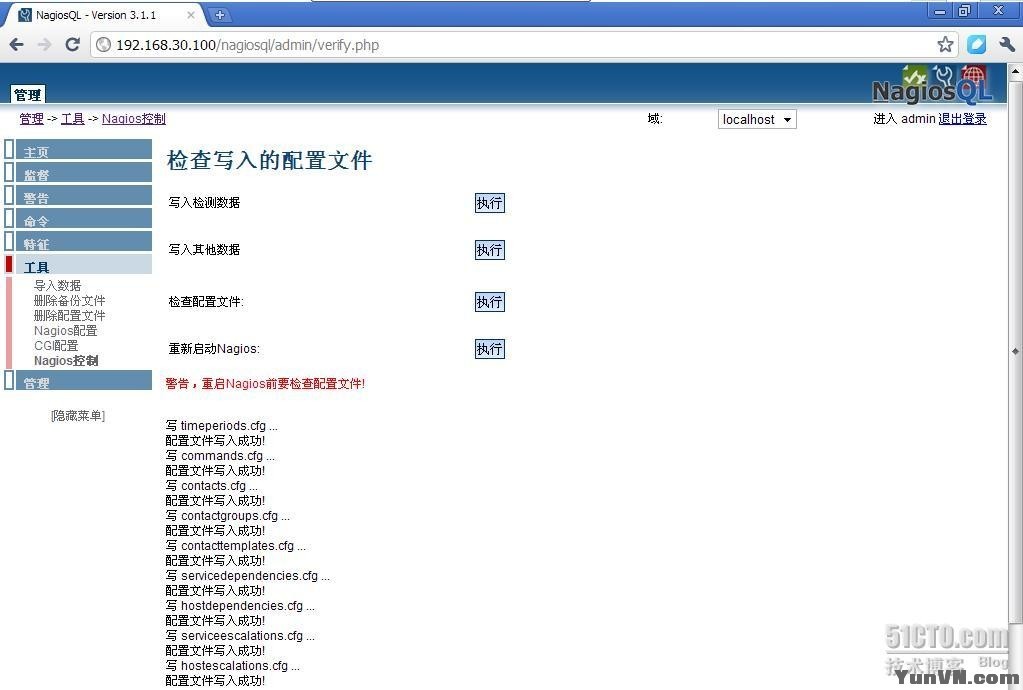Click the 检查写入的配置文件 page heading

pos(269,160)
